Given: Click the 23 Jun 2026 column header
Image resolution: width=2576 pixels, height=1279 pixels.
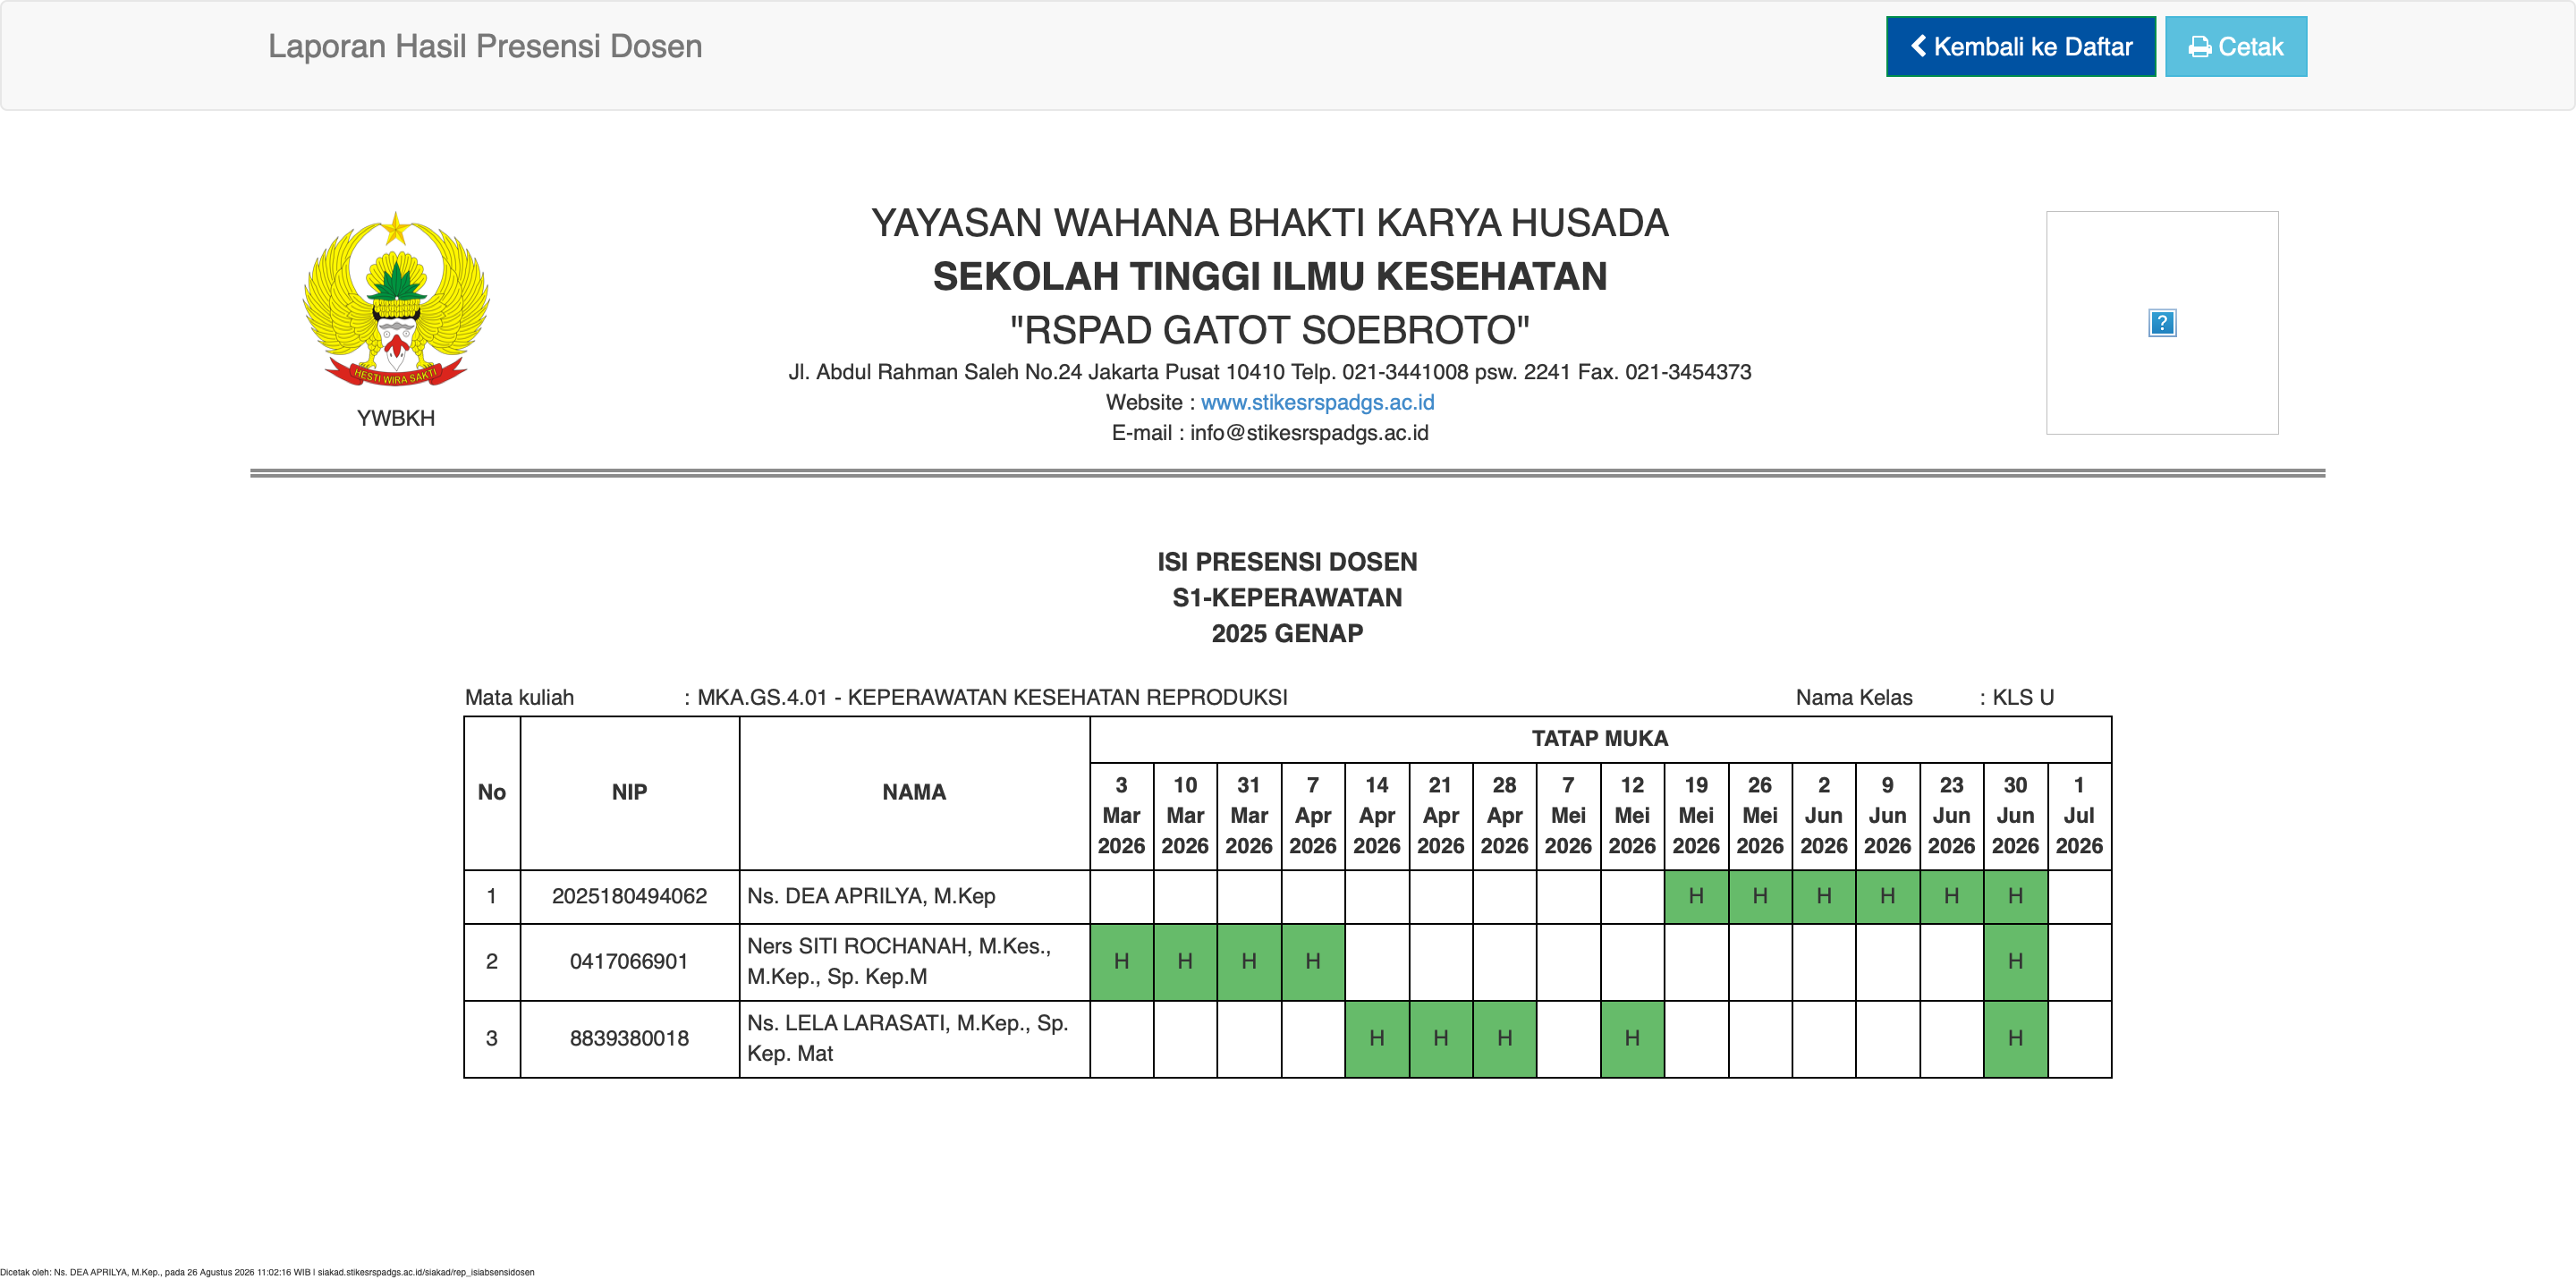Looking at the screenshot, I should click(1951, 816).
